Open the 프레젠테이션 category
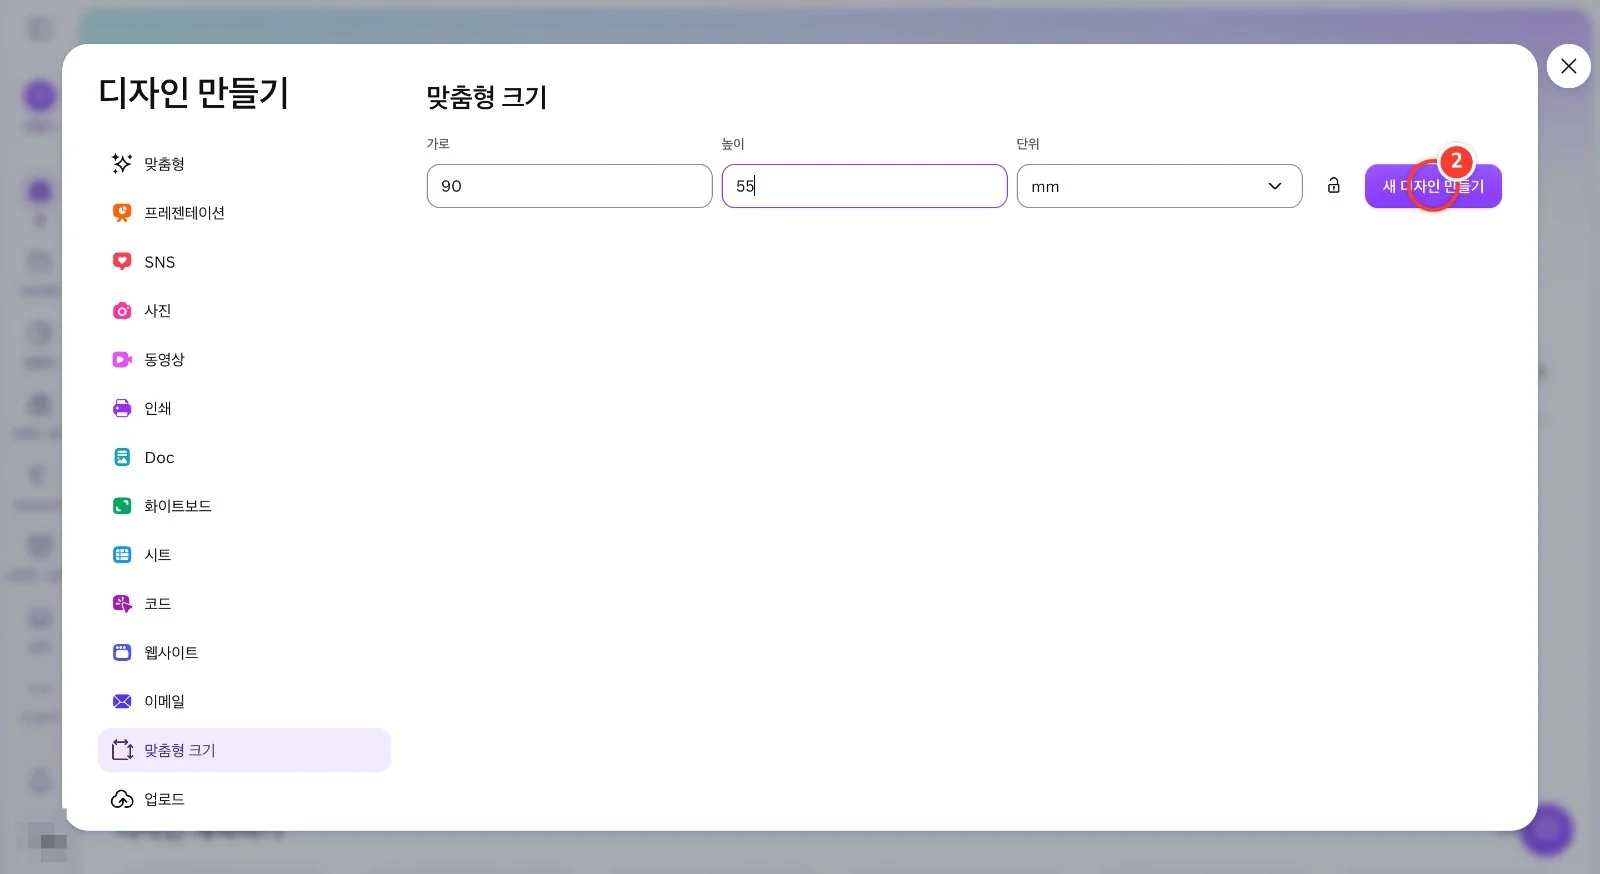The height and width of the screenshot is (874, 1600). click(x=184, y=212)
